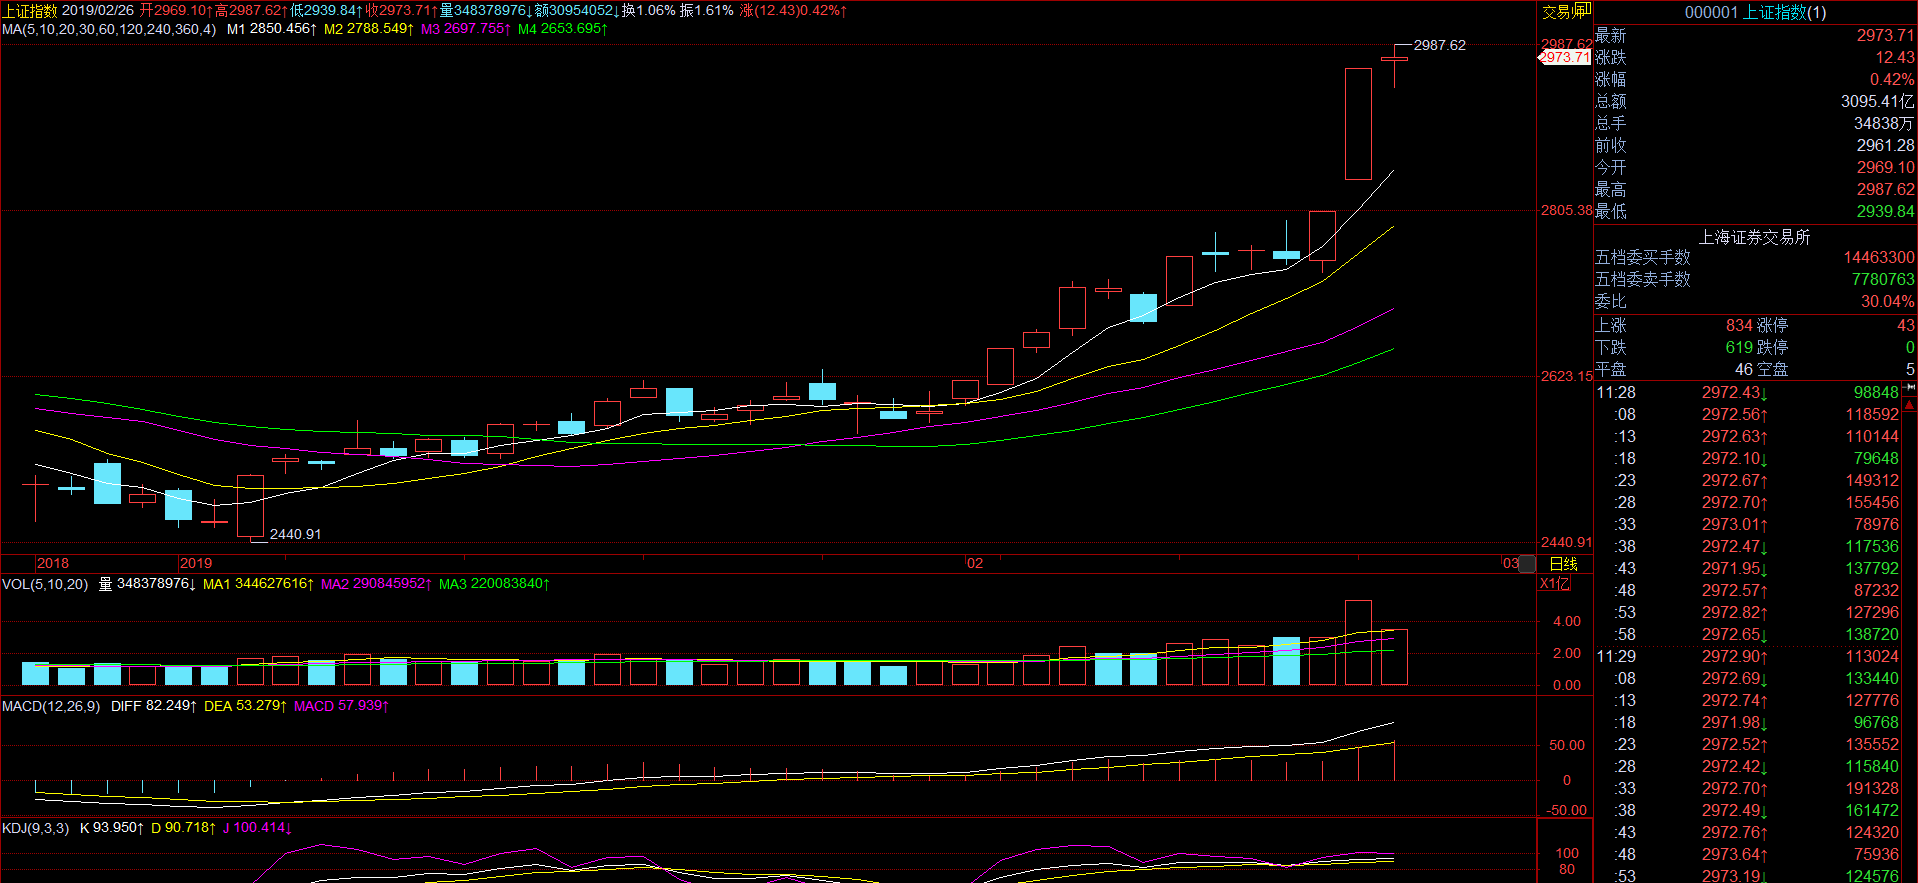Click the 今开 value 2969.10
The width and height of the screenshot is (1918, 883).
click(x=1886, y=167)
